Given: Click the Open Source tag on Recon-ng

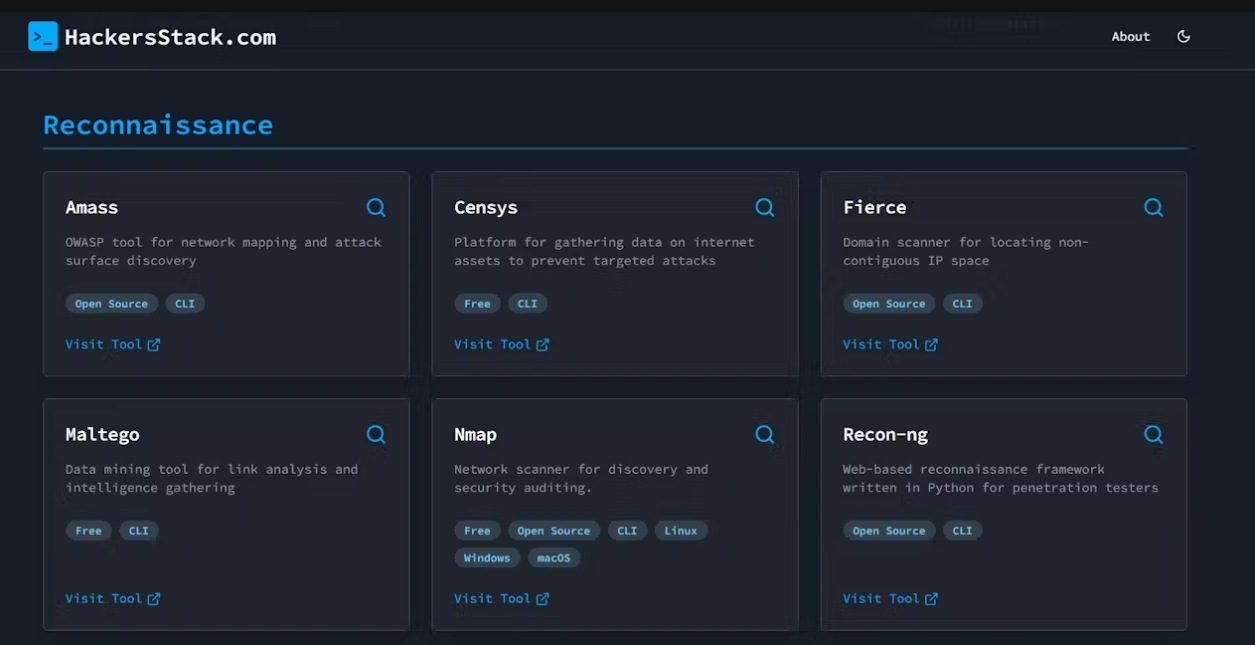Looking at the screenshot, I should 889,531.
